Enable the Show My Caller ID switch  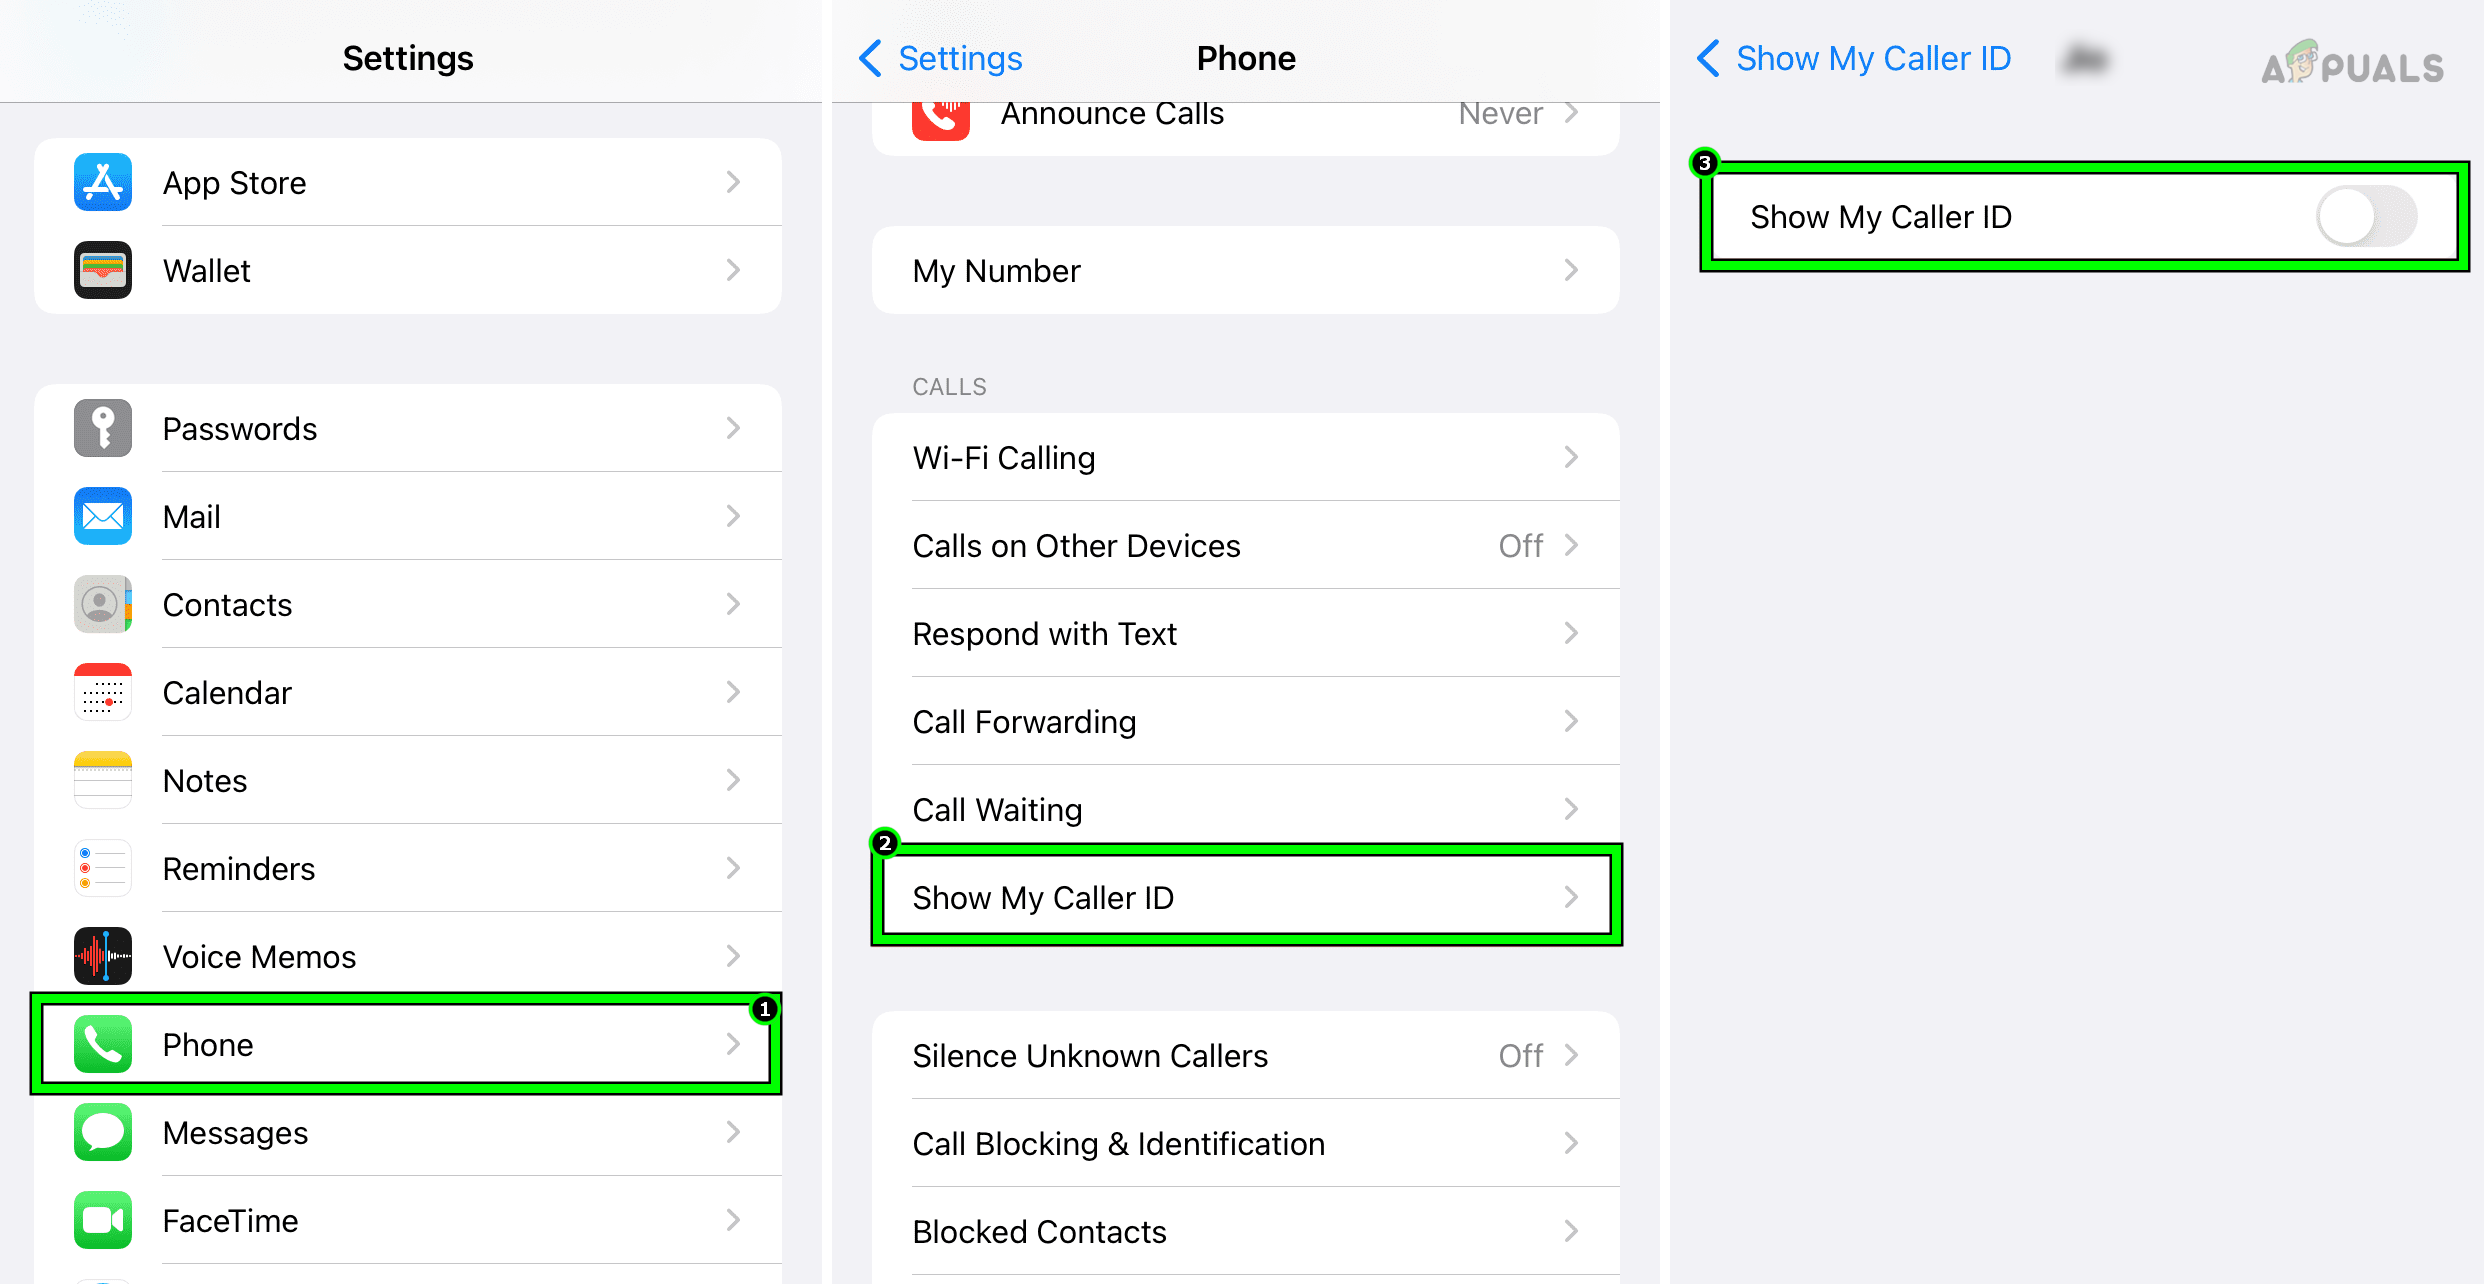click(x=2364, y=216)
